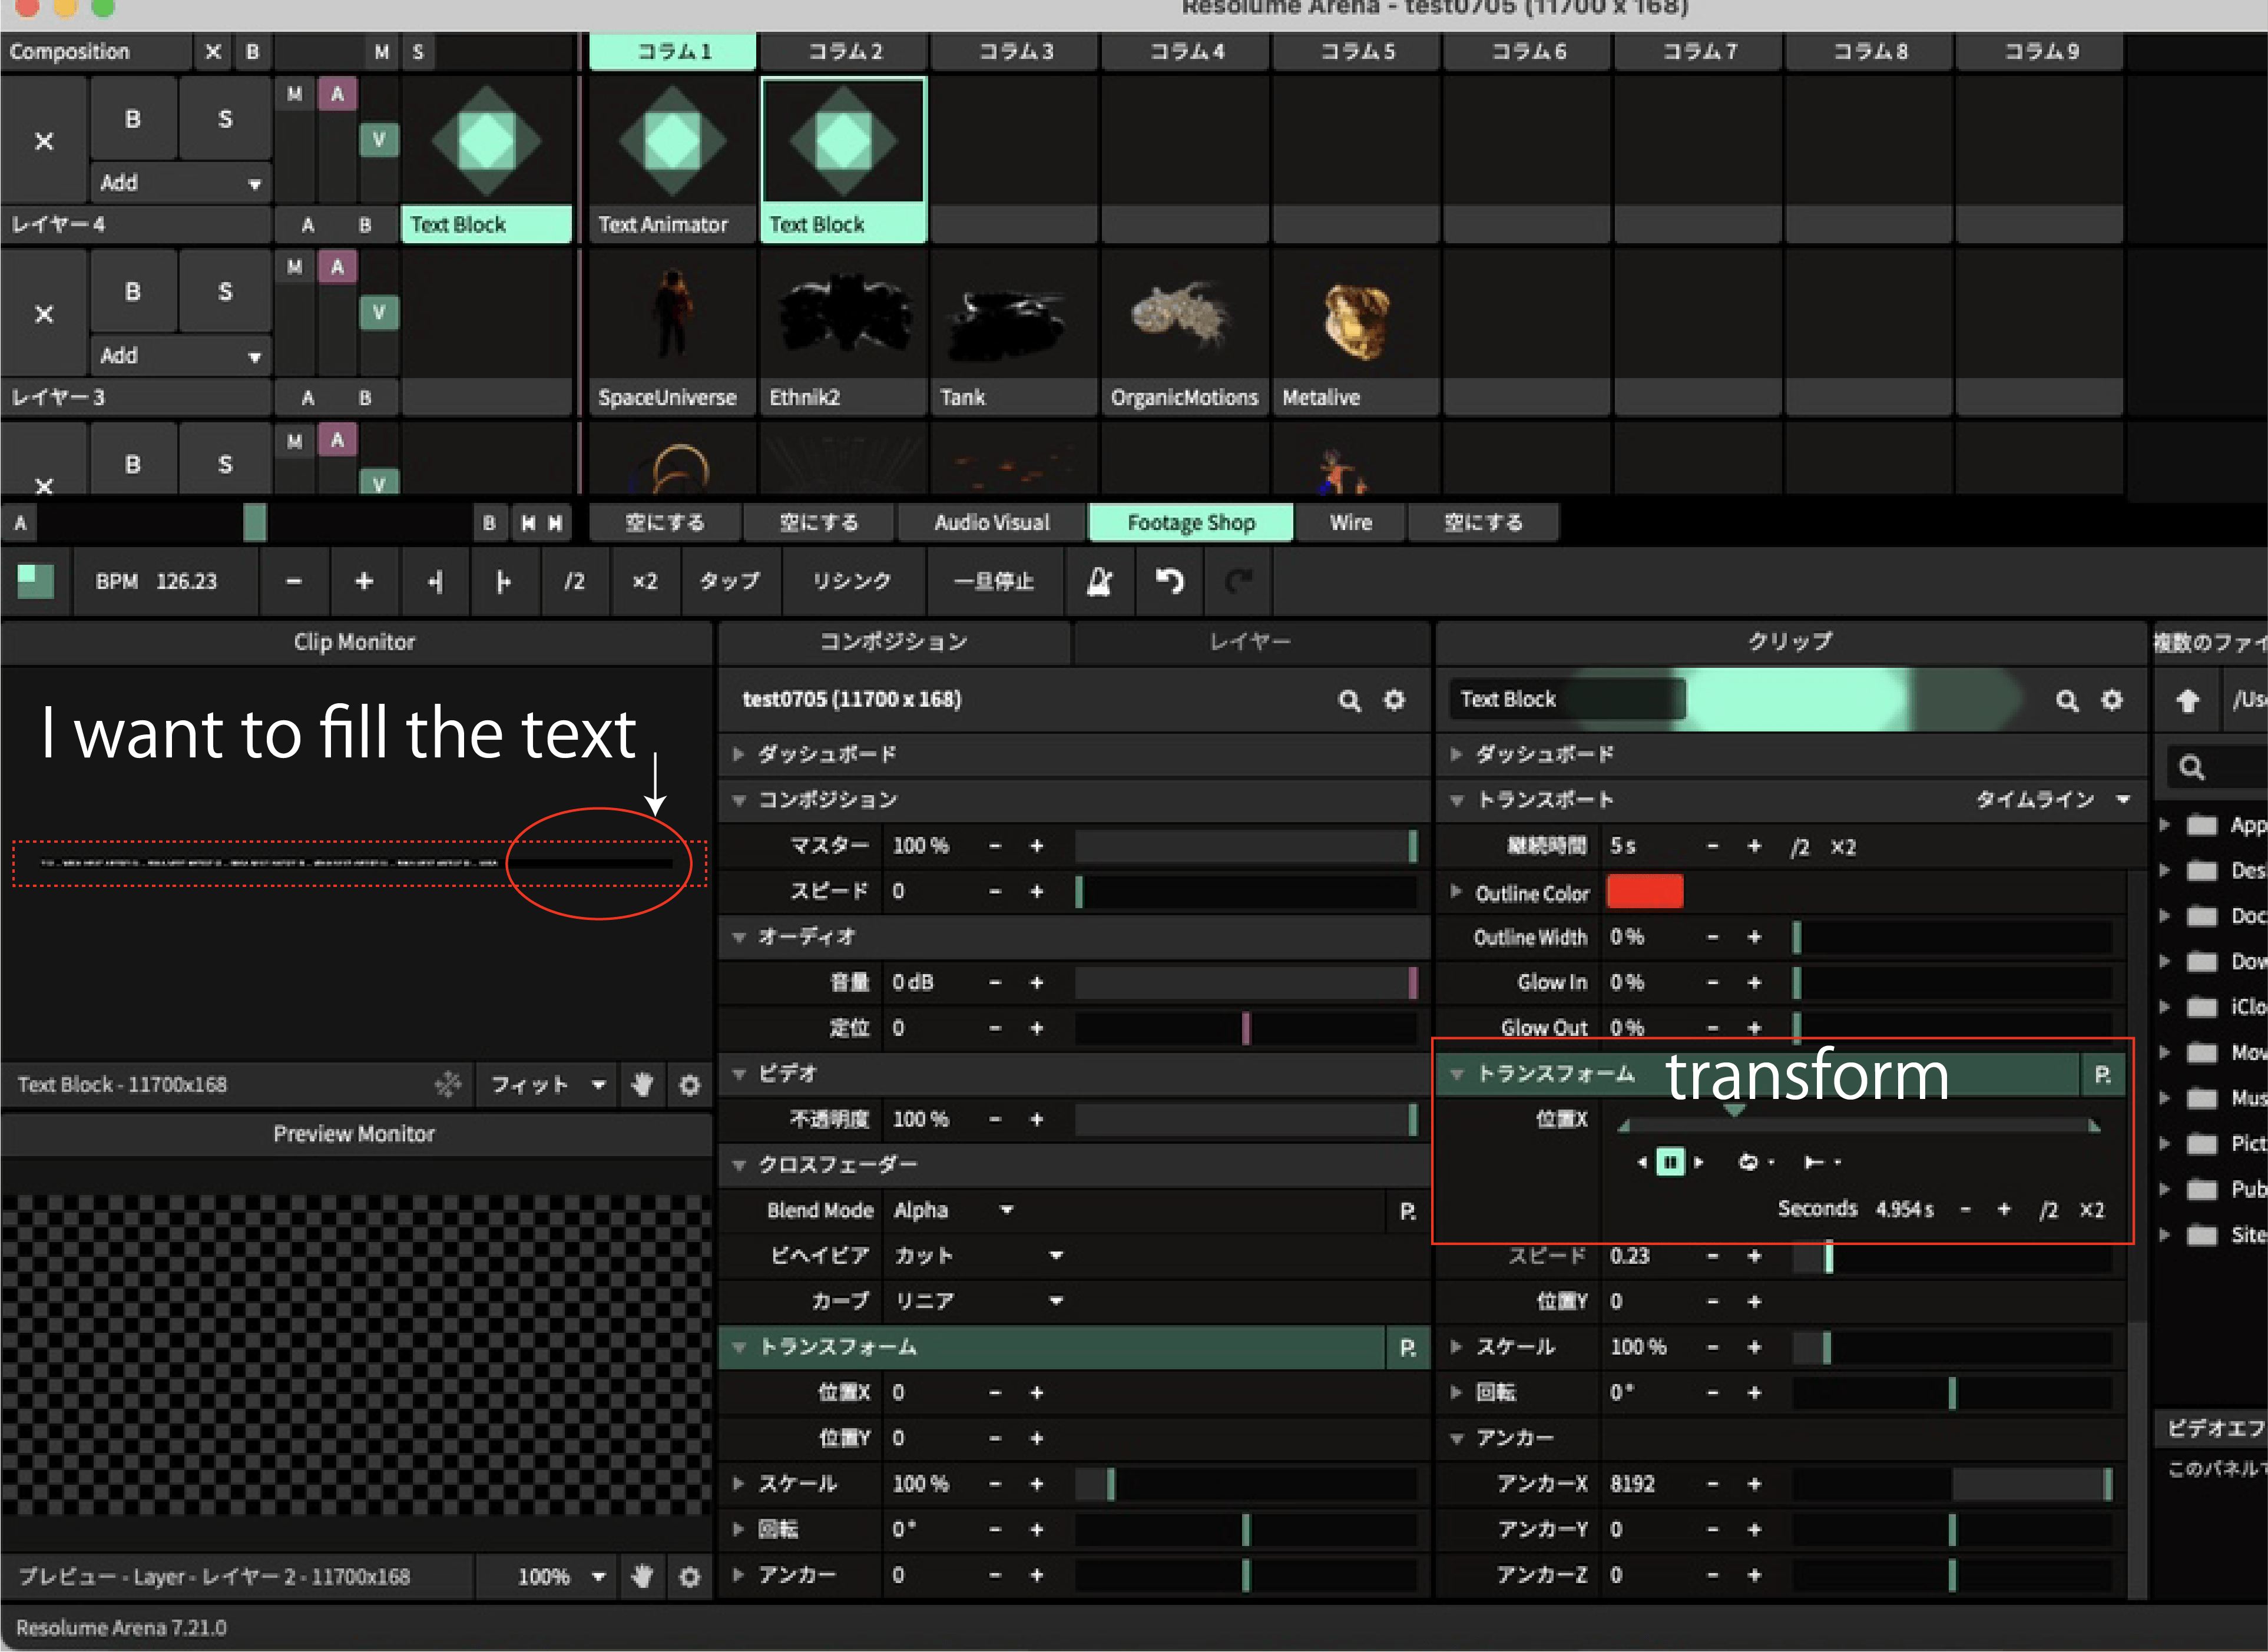
Task: Click the up-folder arrow in the files panel
Action: coord(2187,700)
